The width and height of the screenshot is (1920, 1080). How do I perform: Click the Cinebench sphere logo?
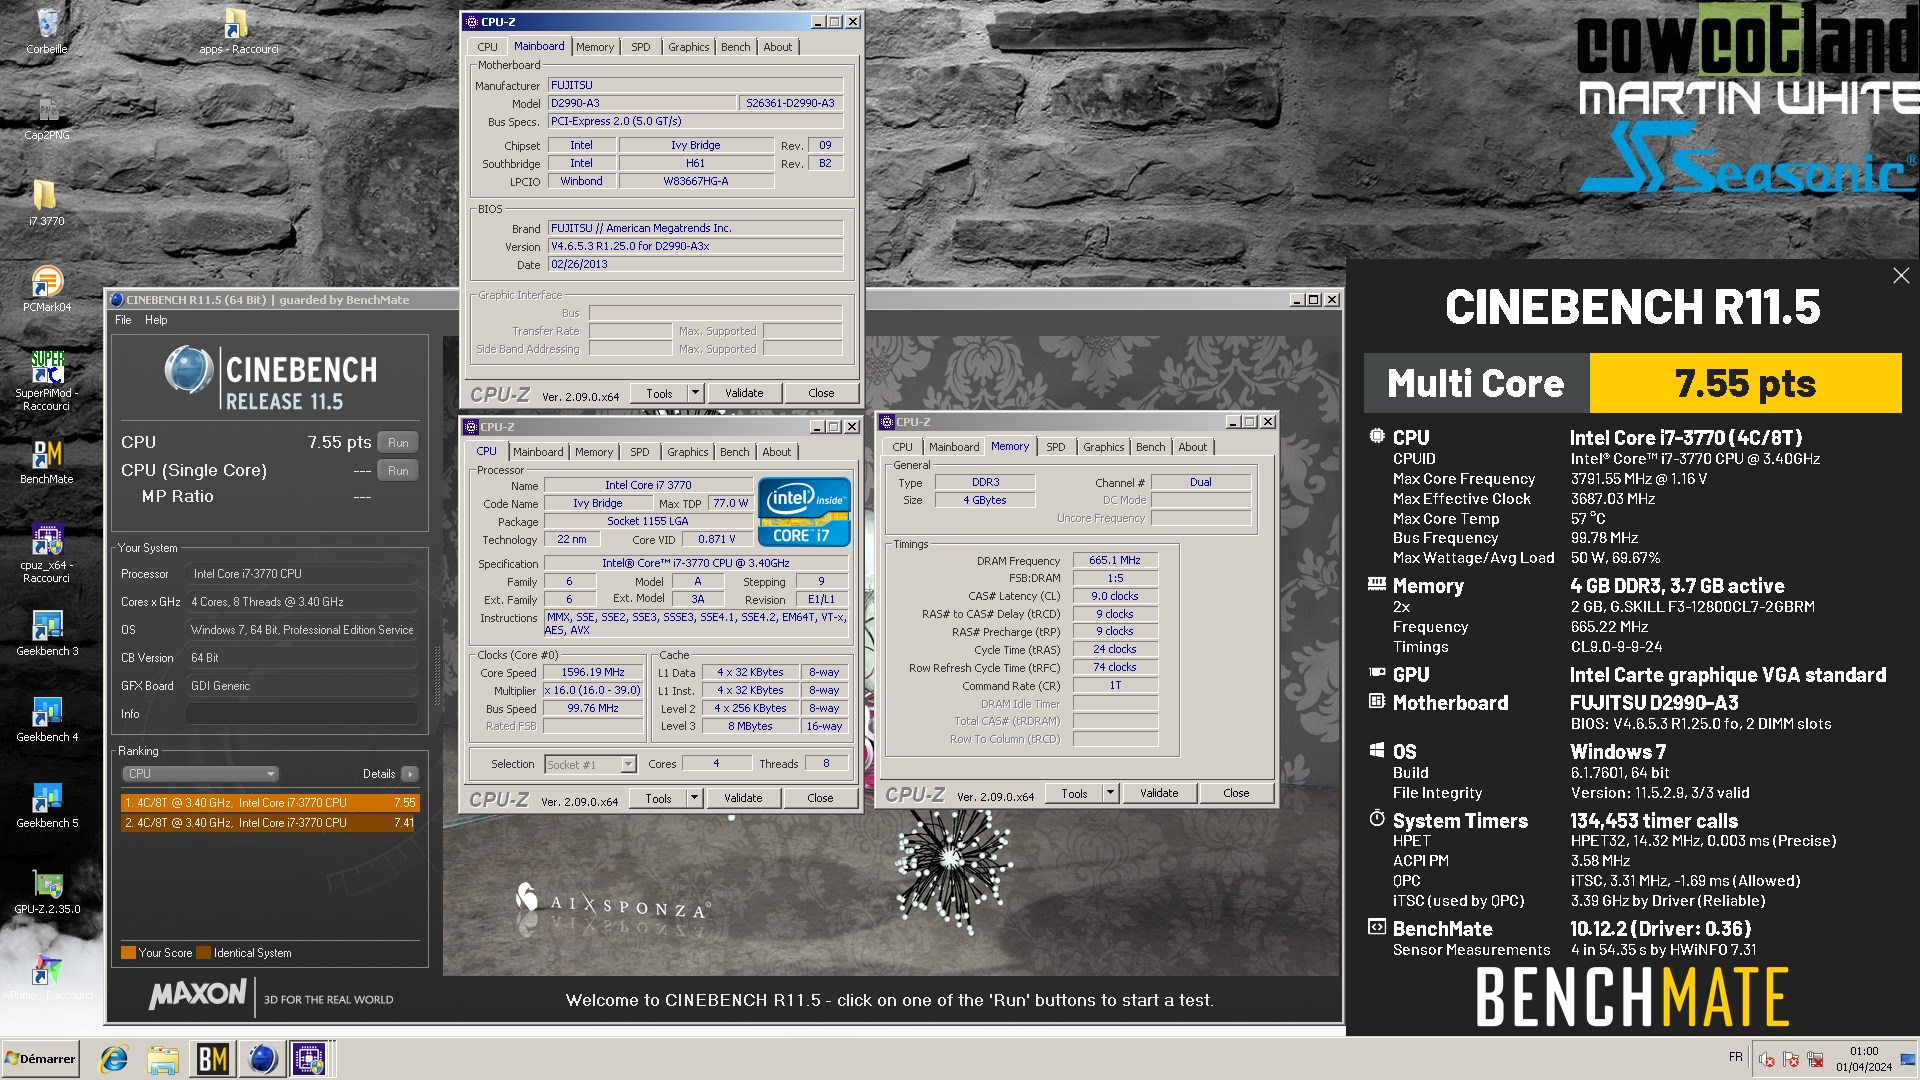click(188, 371)
